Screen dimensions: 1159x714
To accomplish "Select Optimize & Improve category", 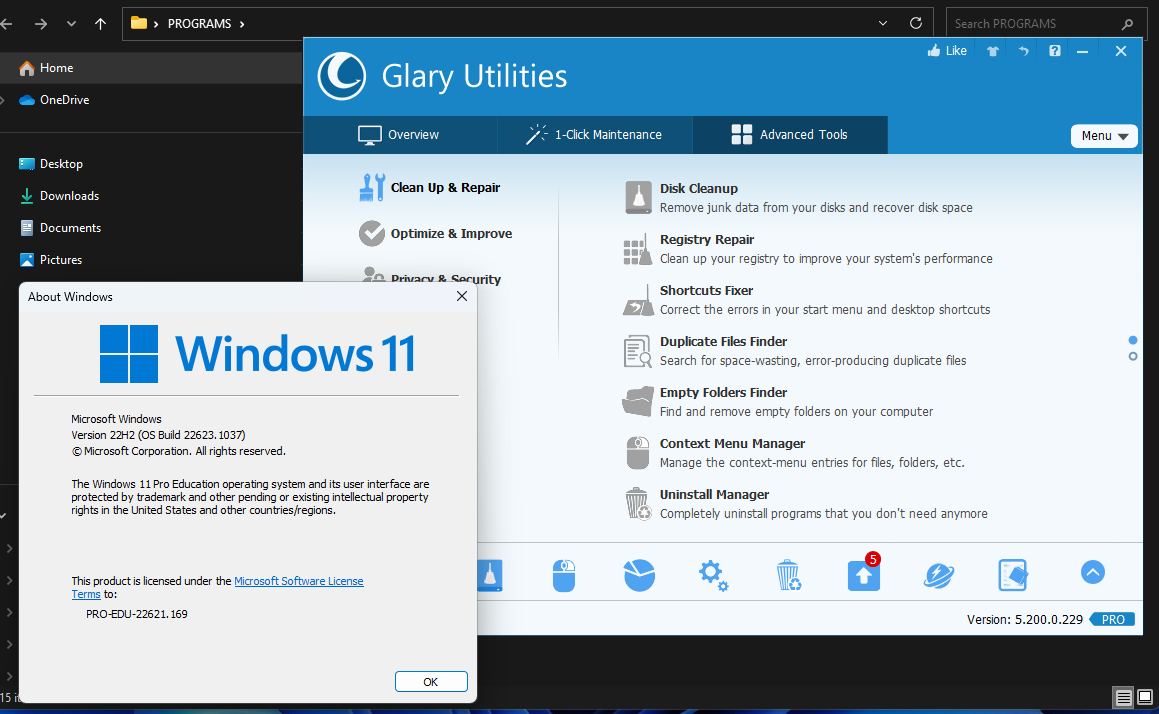I will pyautogui.click(x=435, y=234).
